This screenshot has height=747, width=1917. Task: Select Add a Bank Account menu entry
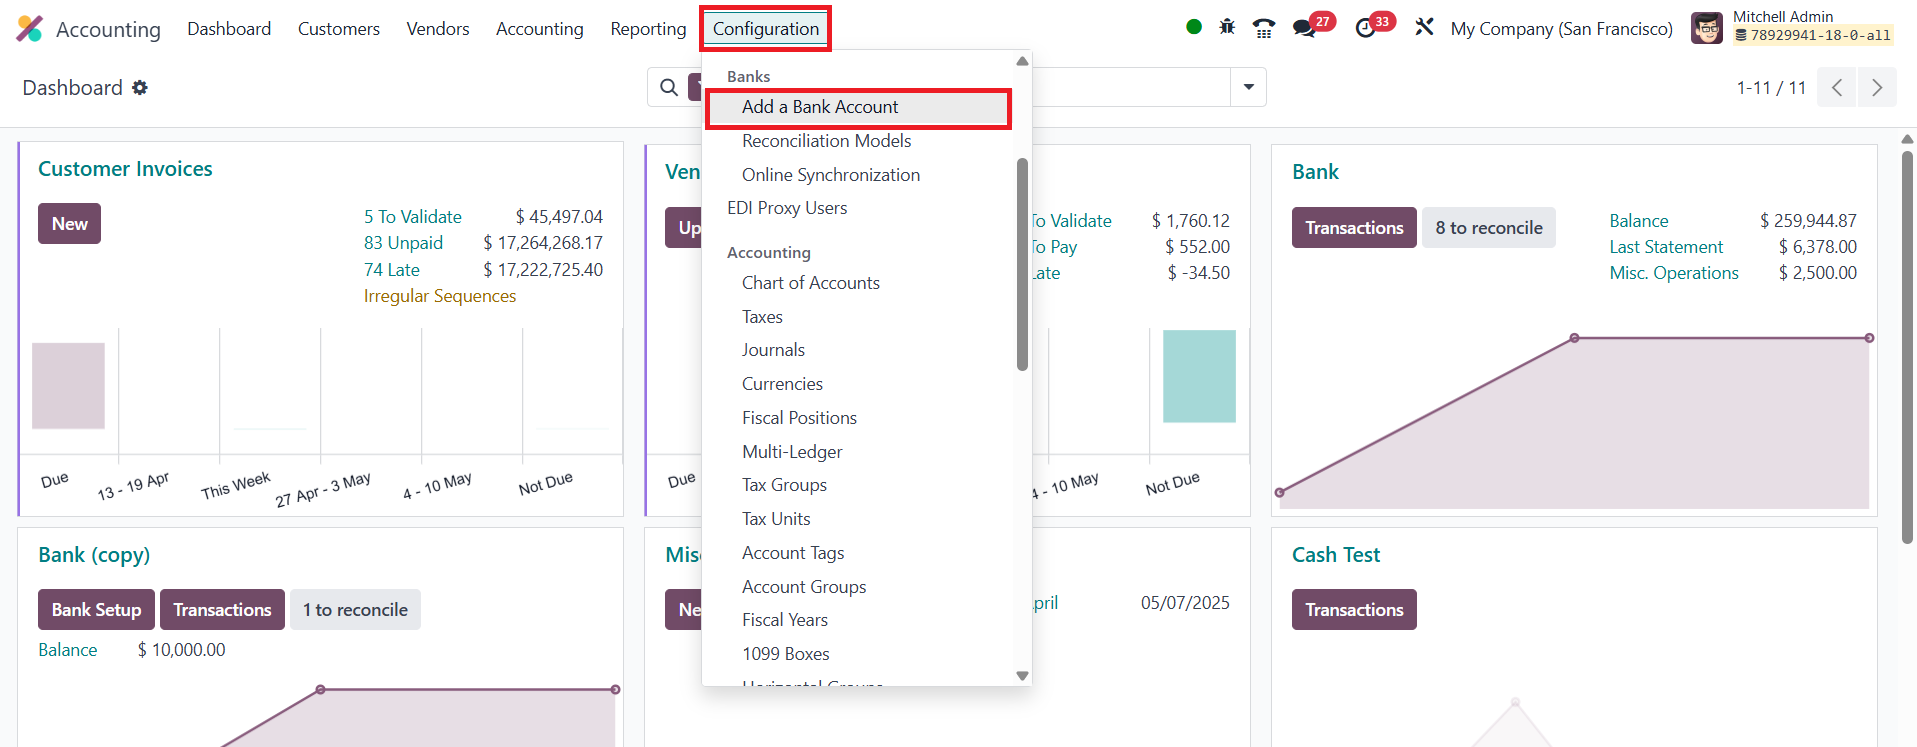[820, 107]
